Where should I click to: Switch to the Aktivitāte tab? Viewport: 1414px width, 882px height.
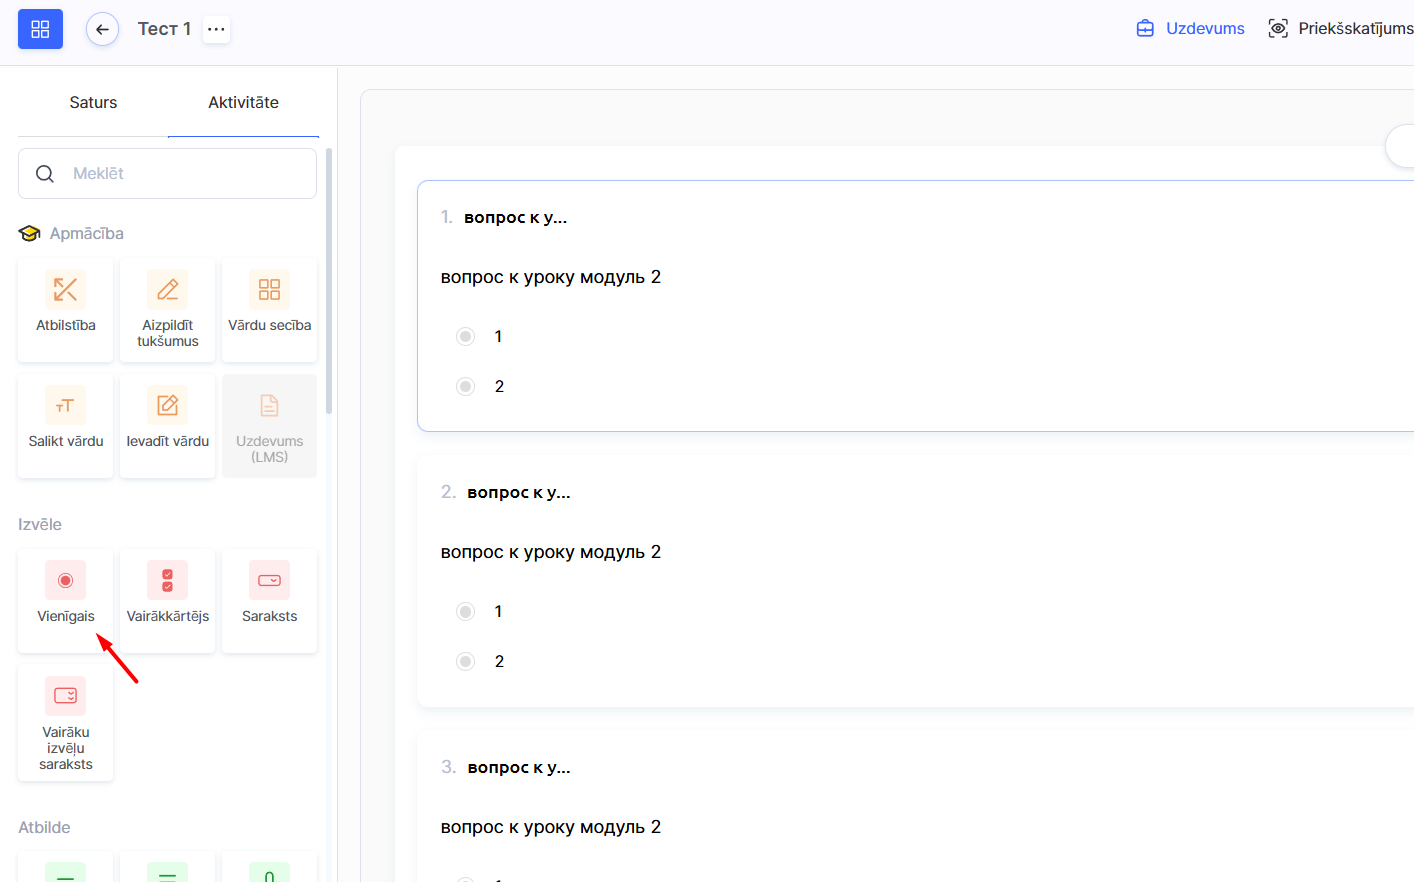tap(243, 102)
